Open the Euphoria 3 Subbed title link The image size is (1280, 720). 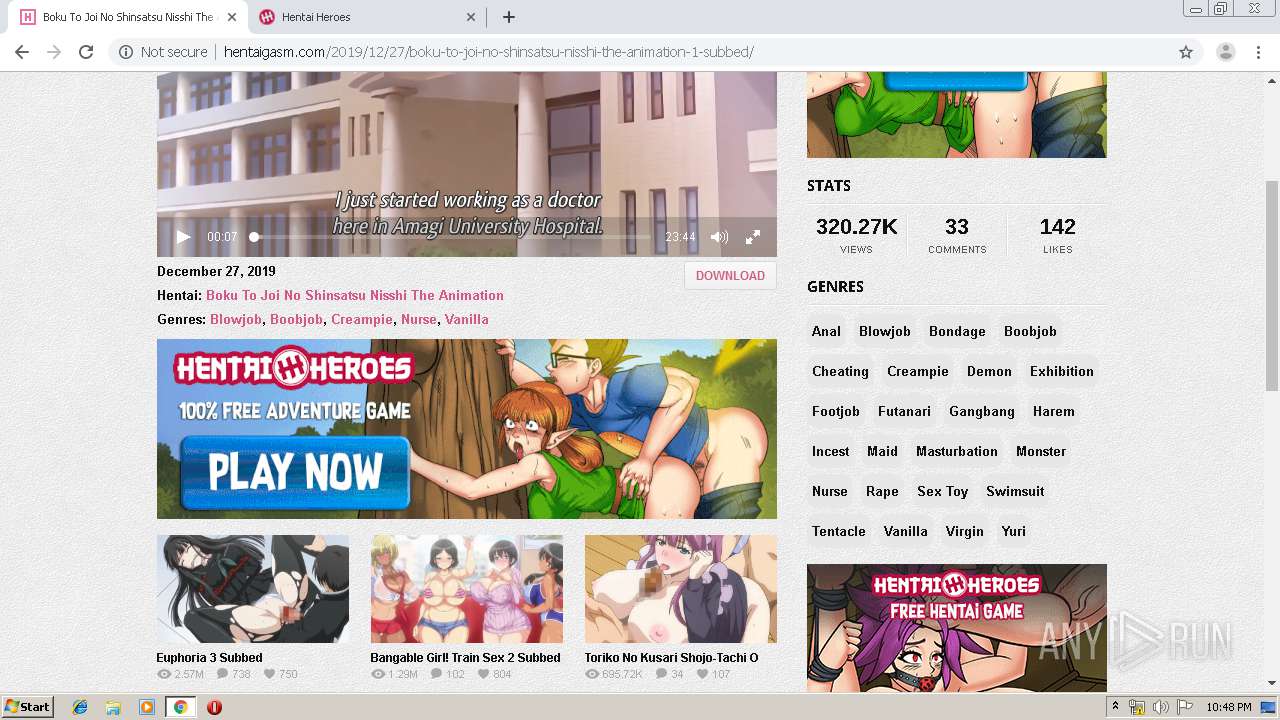(209, 658)
